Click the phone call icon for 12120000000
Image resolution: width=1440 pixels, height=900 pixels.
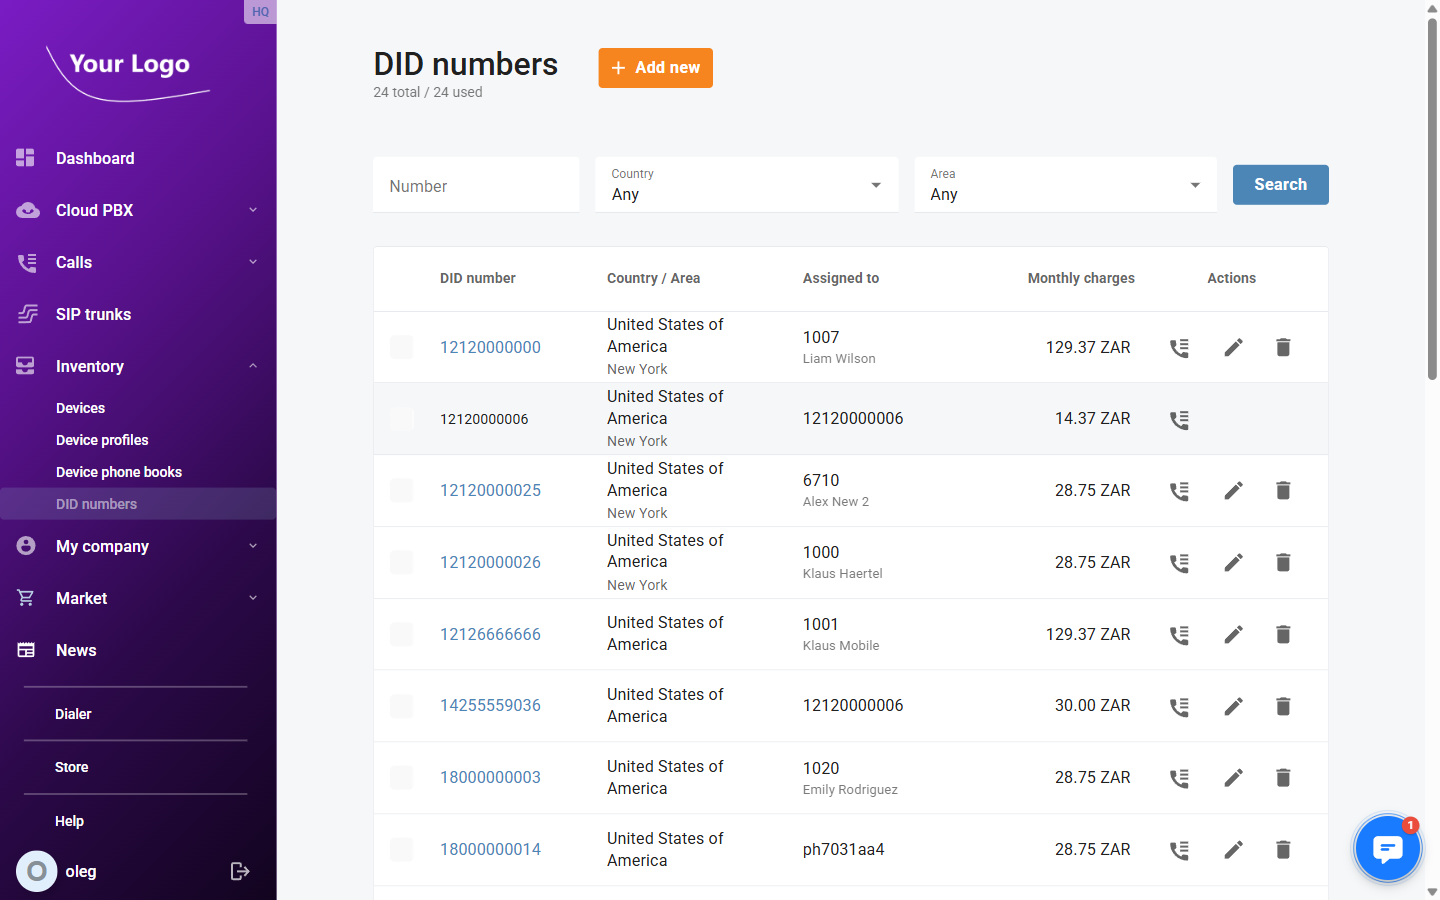(1179, 347)
